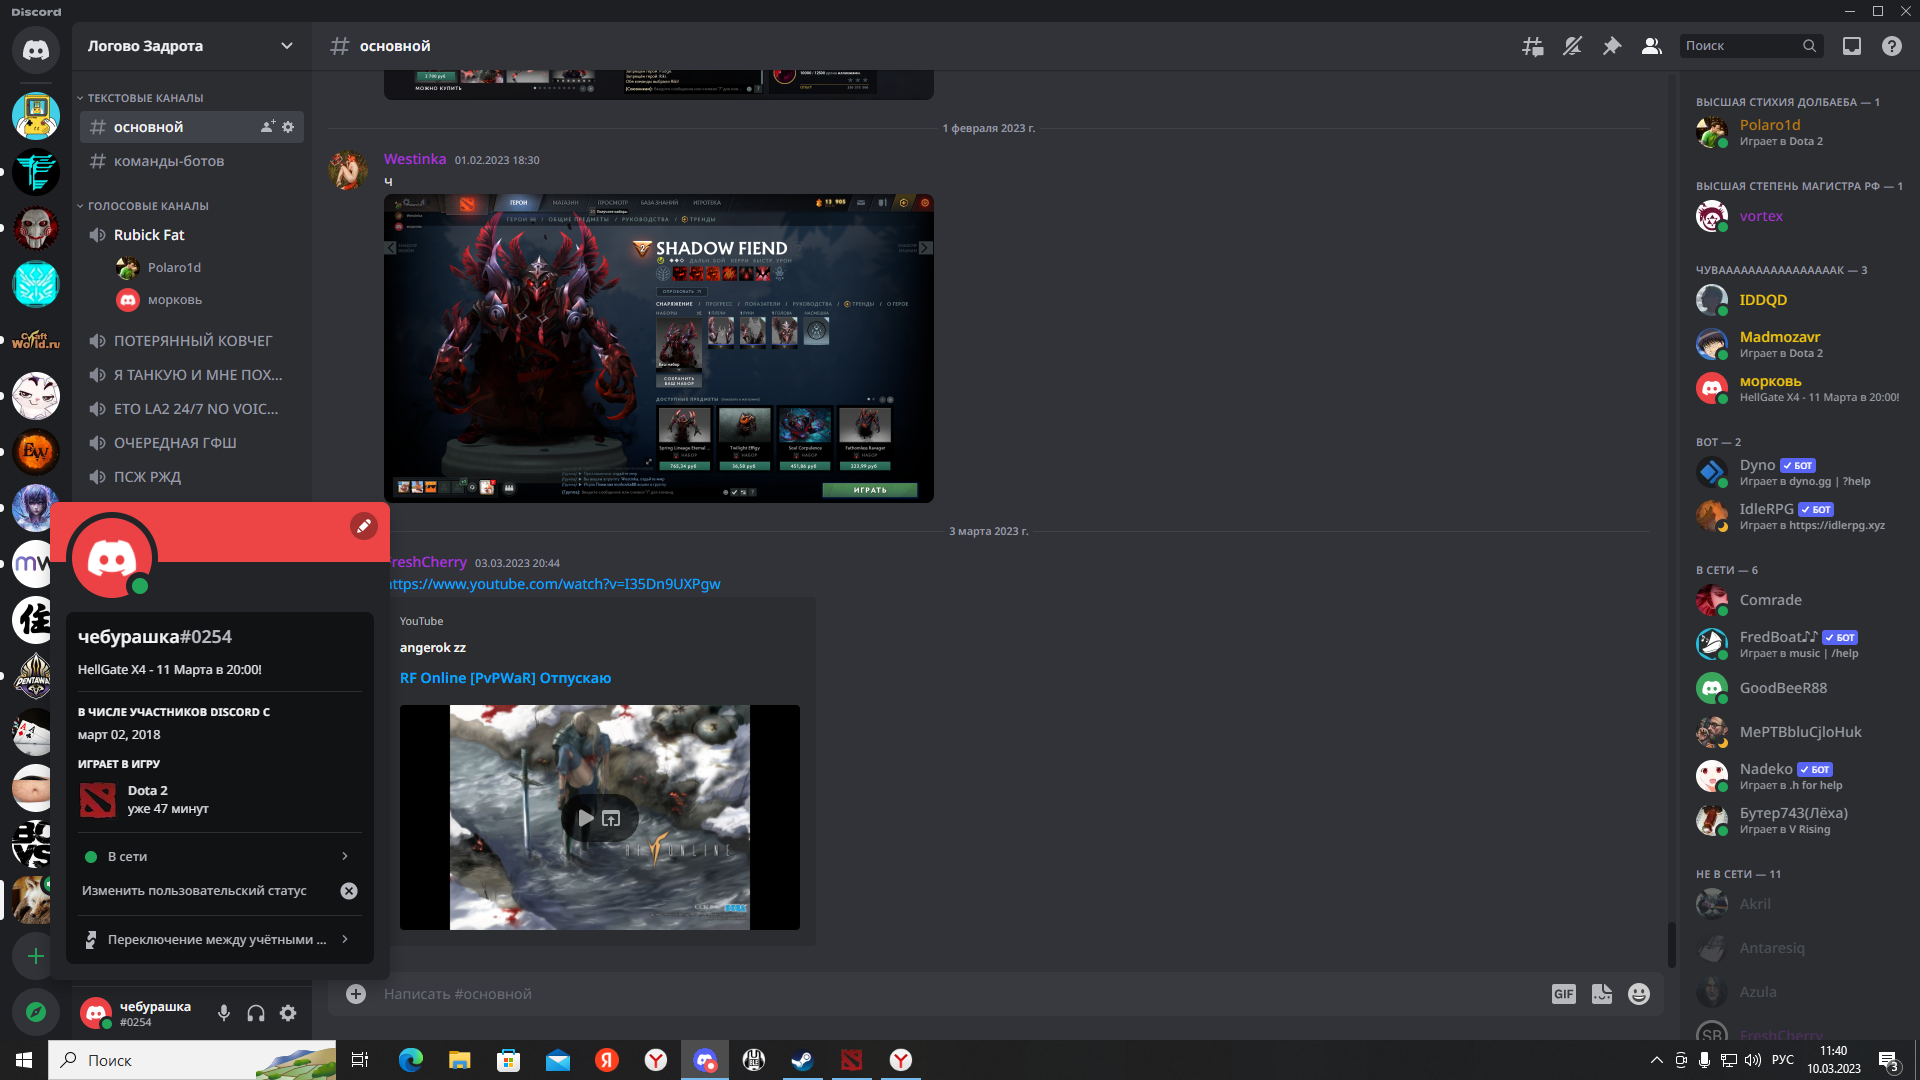Click the angerok zz author link

coord(433,648)
